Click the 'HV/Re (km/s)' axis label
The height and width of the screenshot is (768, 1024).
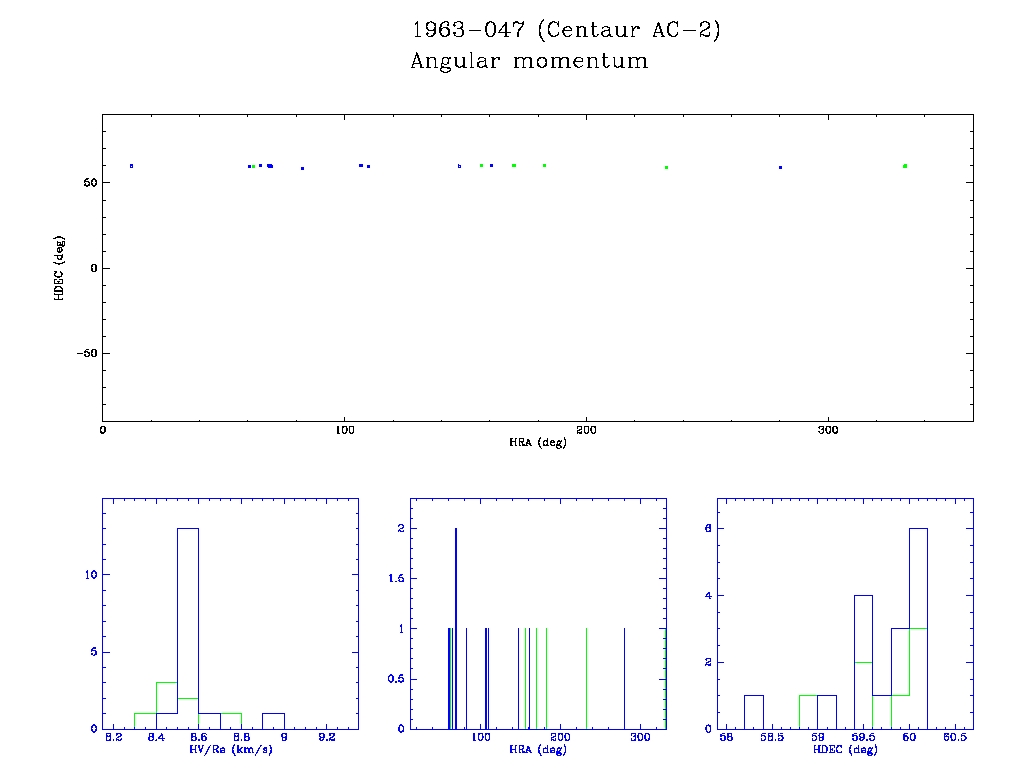(231, 750)
